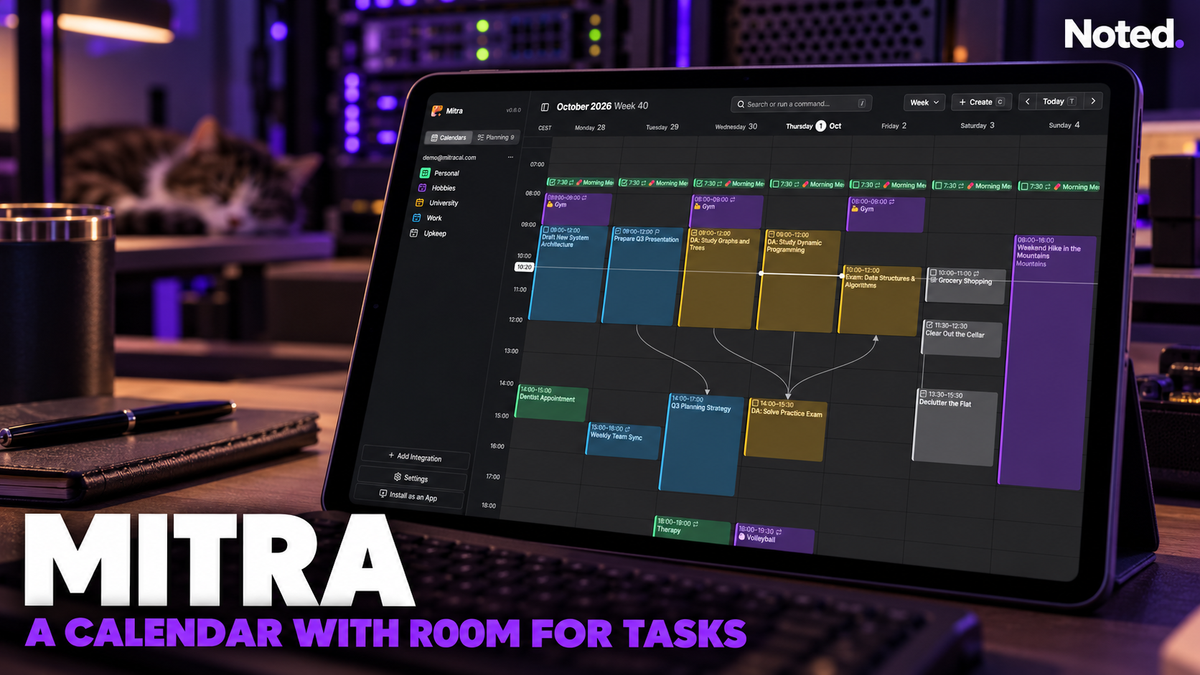The image size is (1200, 675).
Task: Open Wednesday's Gym event
Action: (727, 211)
